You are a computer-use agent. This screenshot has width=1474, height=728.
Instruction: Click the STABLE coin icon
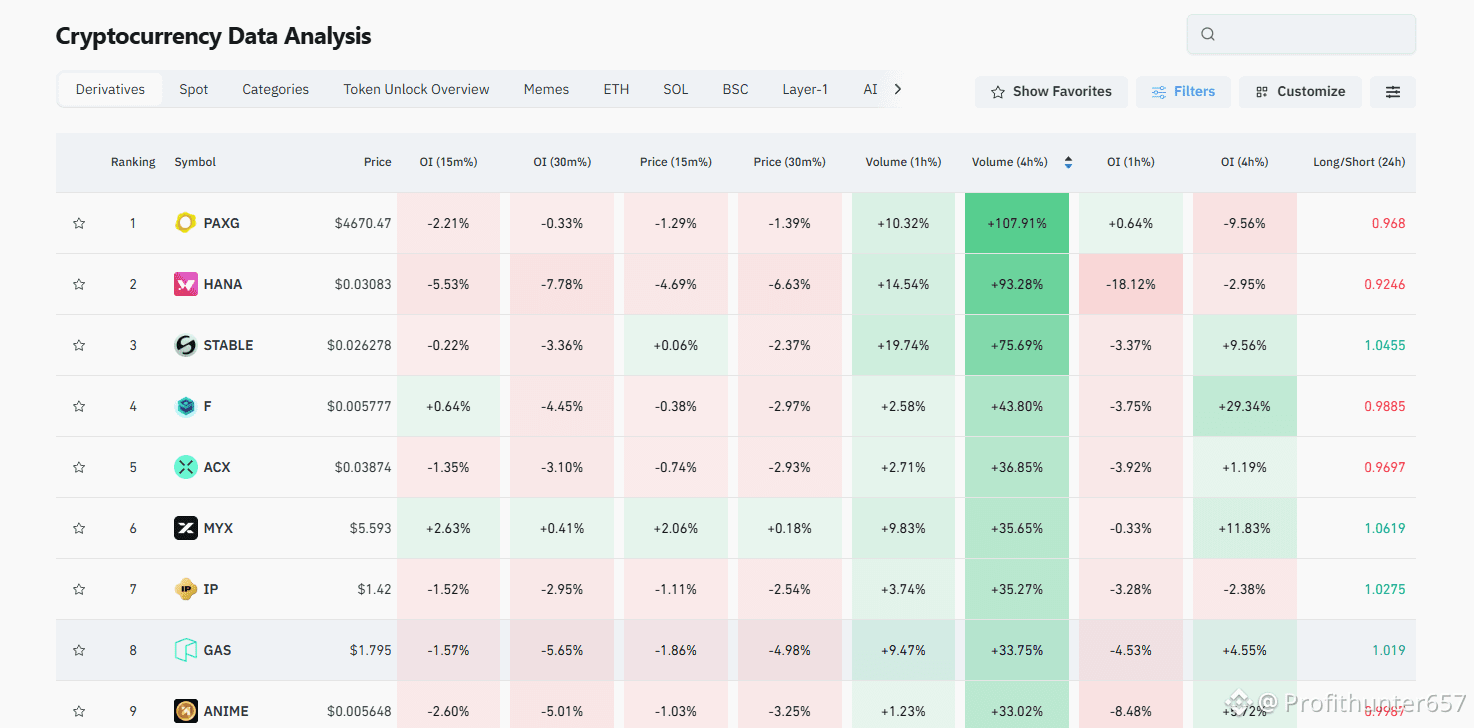[185, 345]
